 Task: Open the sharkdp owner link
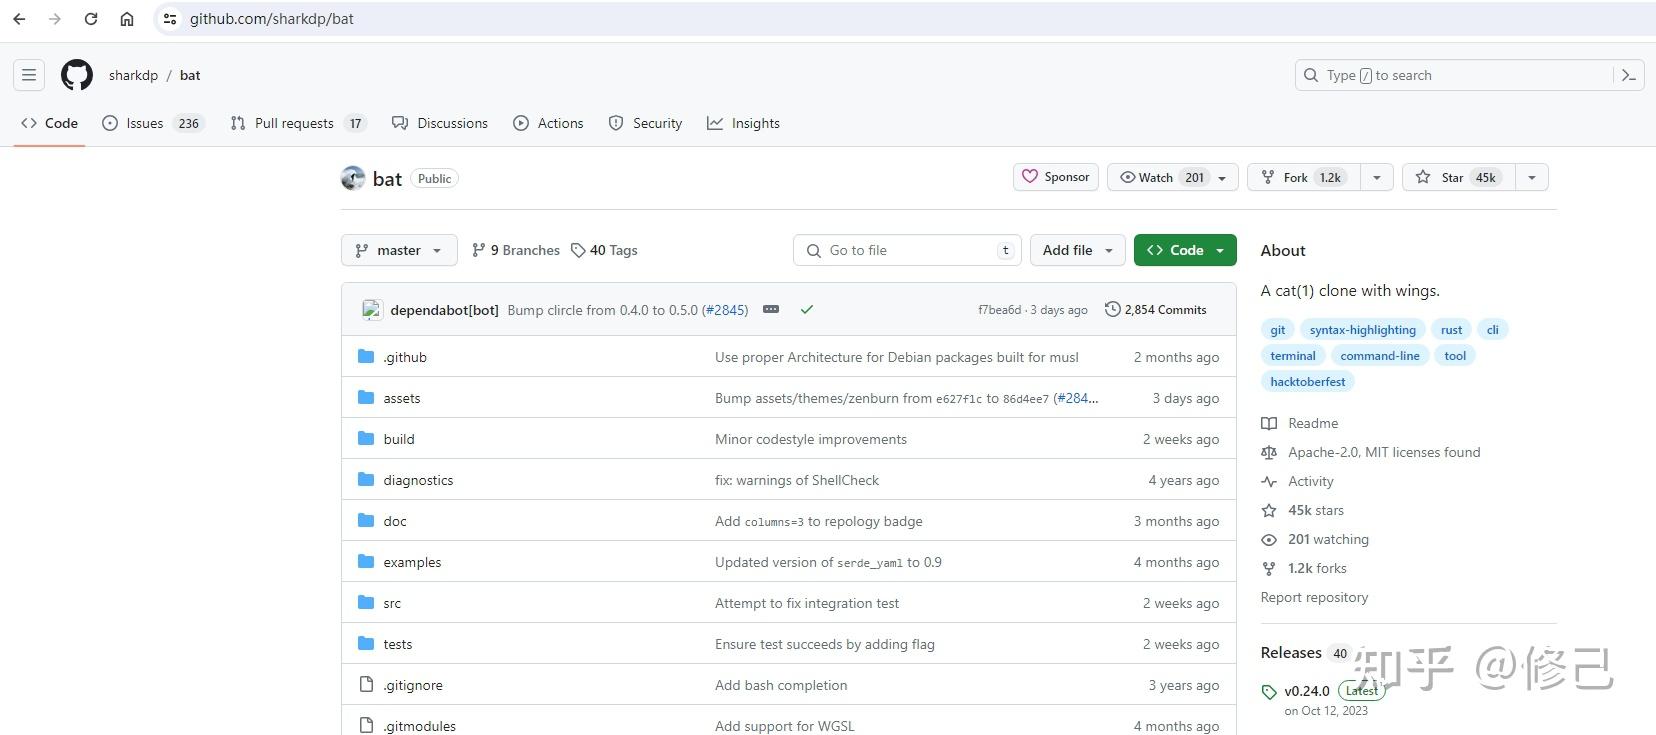tap(133, 75)
